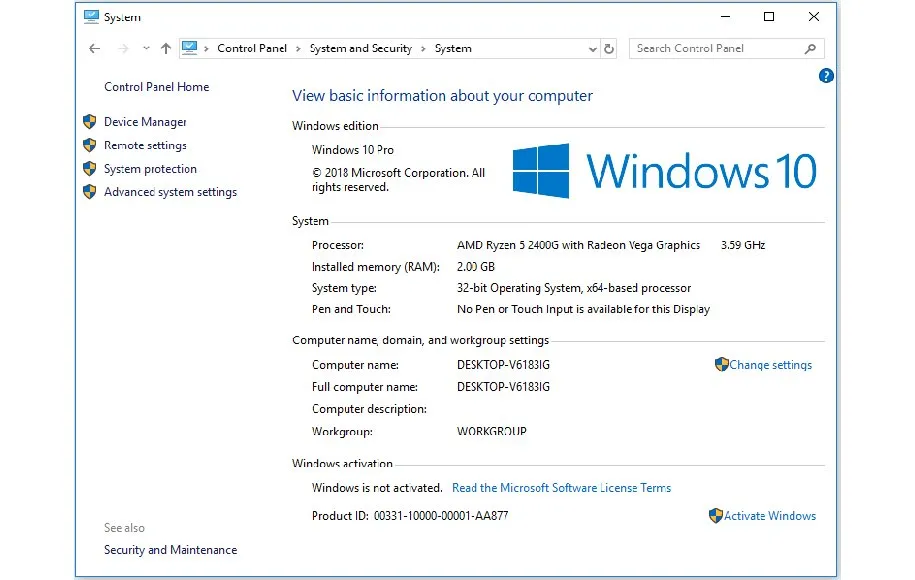Image resolution: width=915 pixels, height=580 pixels.
Task: Select System and Security breadcrumb
Action: point(360,48)
